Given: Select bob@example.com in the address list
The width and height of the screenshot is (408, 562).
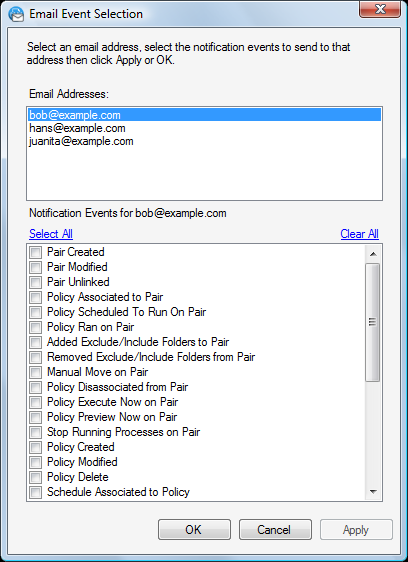Looking at the screenshot, I should [x=204, y=115].
